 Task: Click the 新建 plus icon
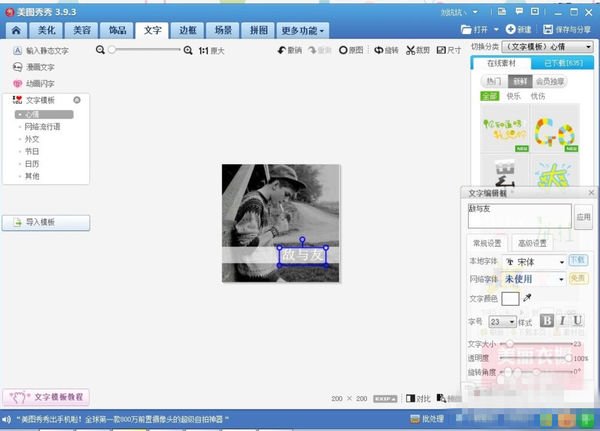(510, 29)
